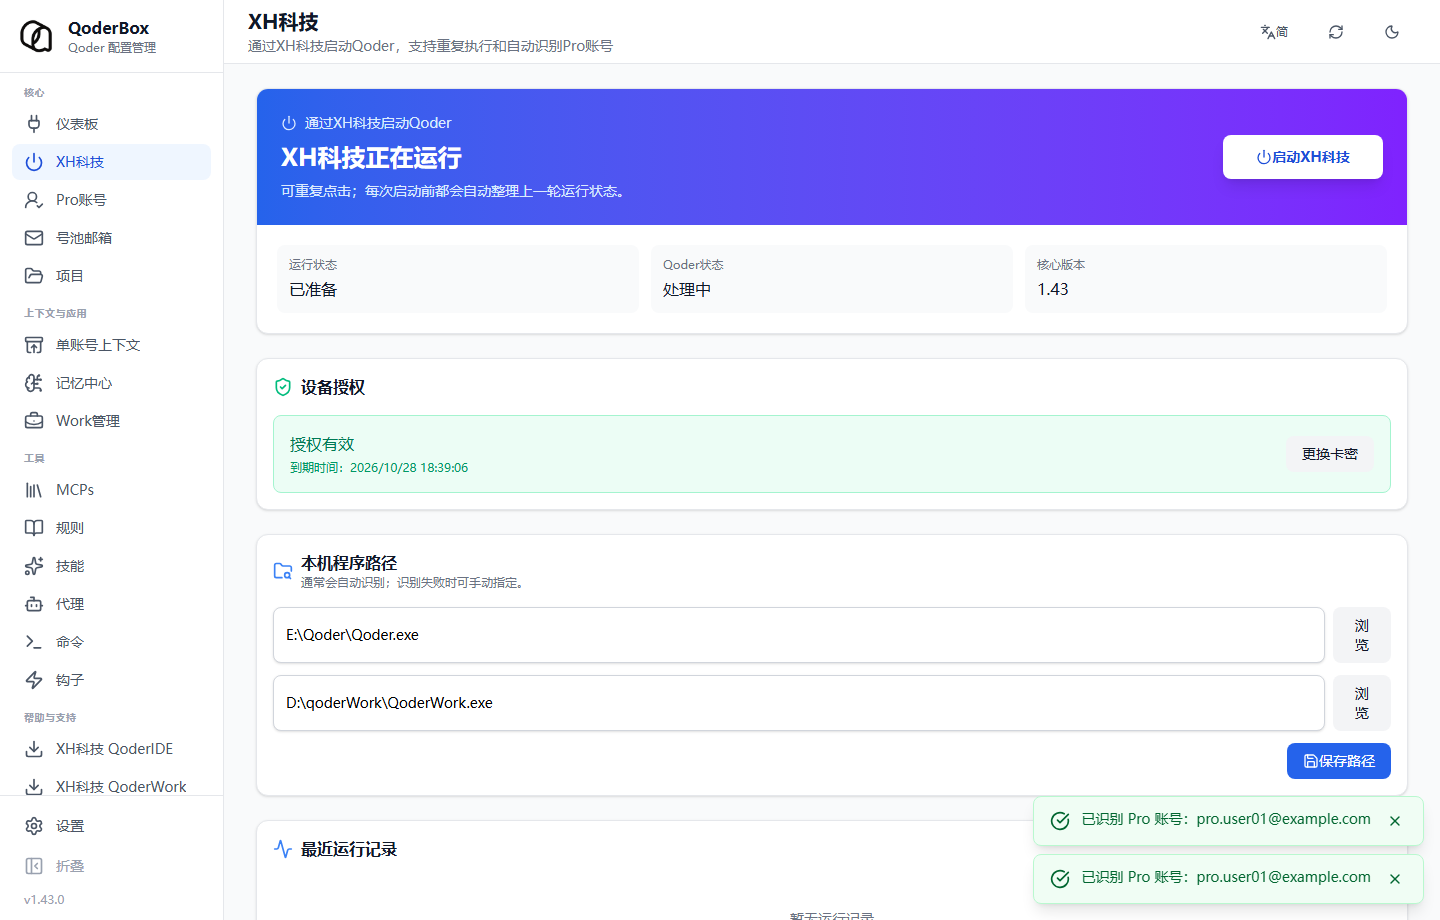Browse for Qoder.exe path

pos(1362,635)
